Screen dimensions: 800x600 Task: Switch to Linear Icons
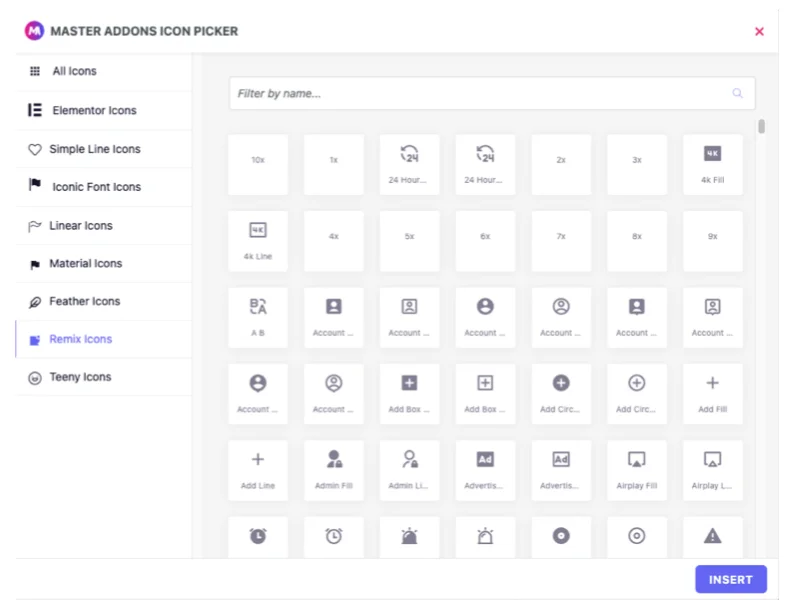tap(104, 226)
